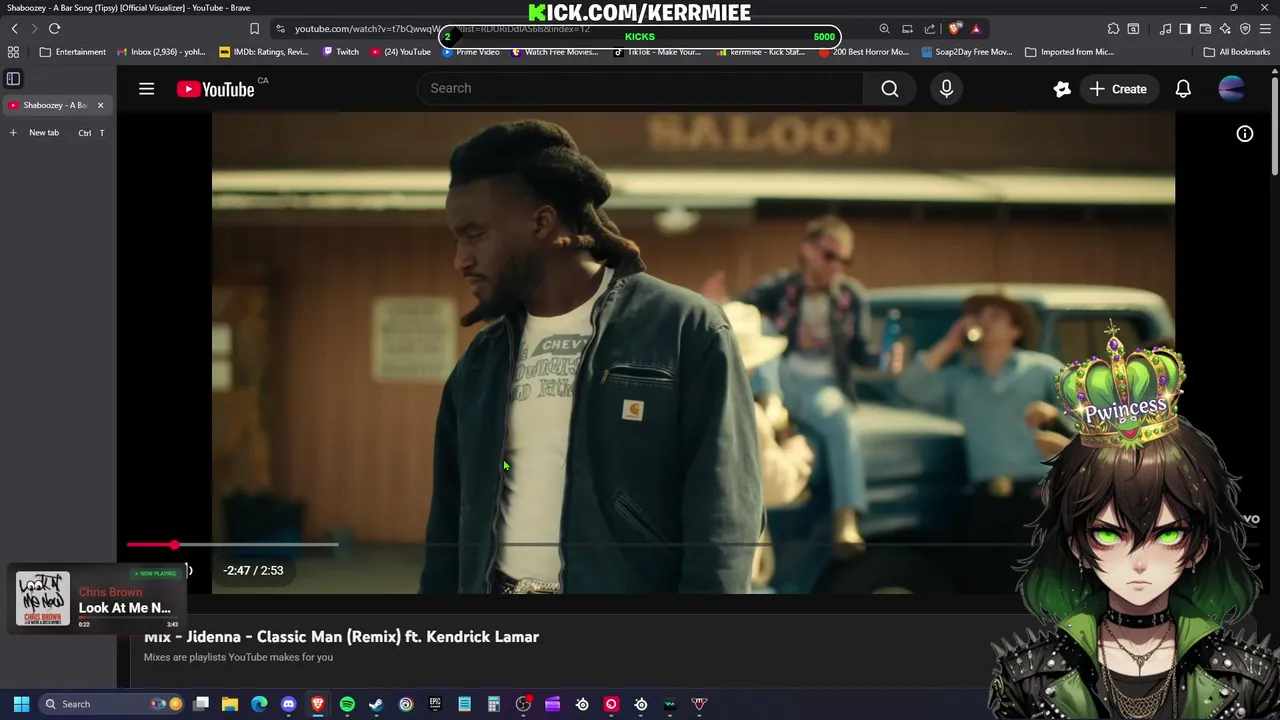Screen dimensions: 1280x720
Task: Click the Create button on YouTube
Action: coord(1118,89)
